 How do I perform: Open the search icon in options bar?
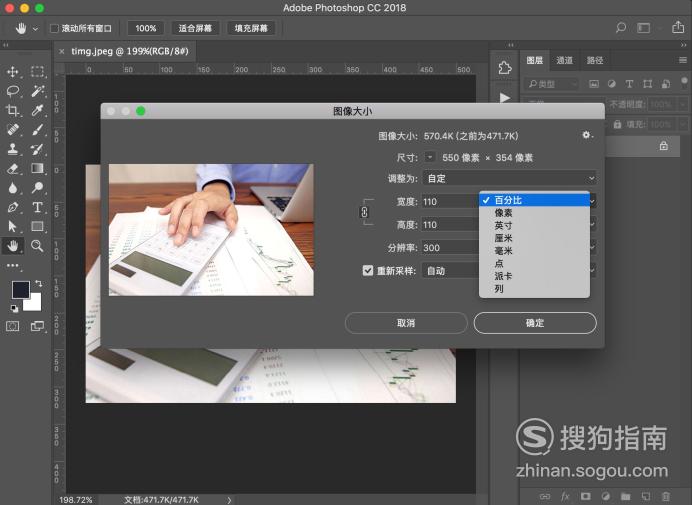(621, 28)
